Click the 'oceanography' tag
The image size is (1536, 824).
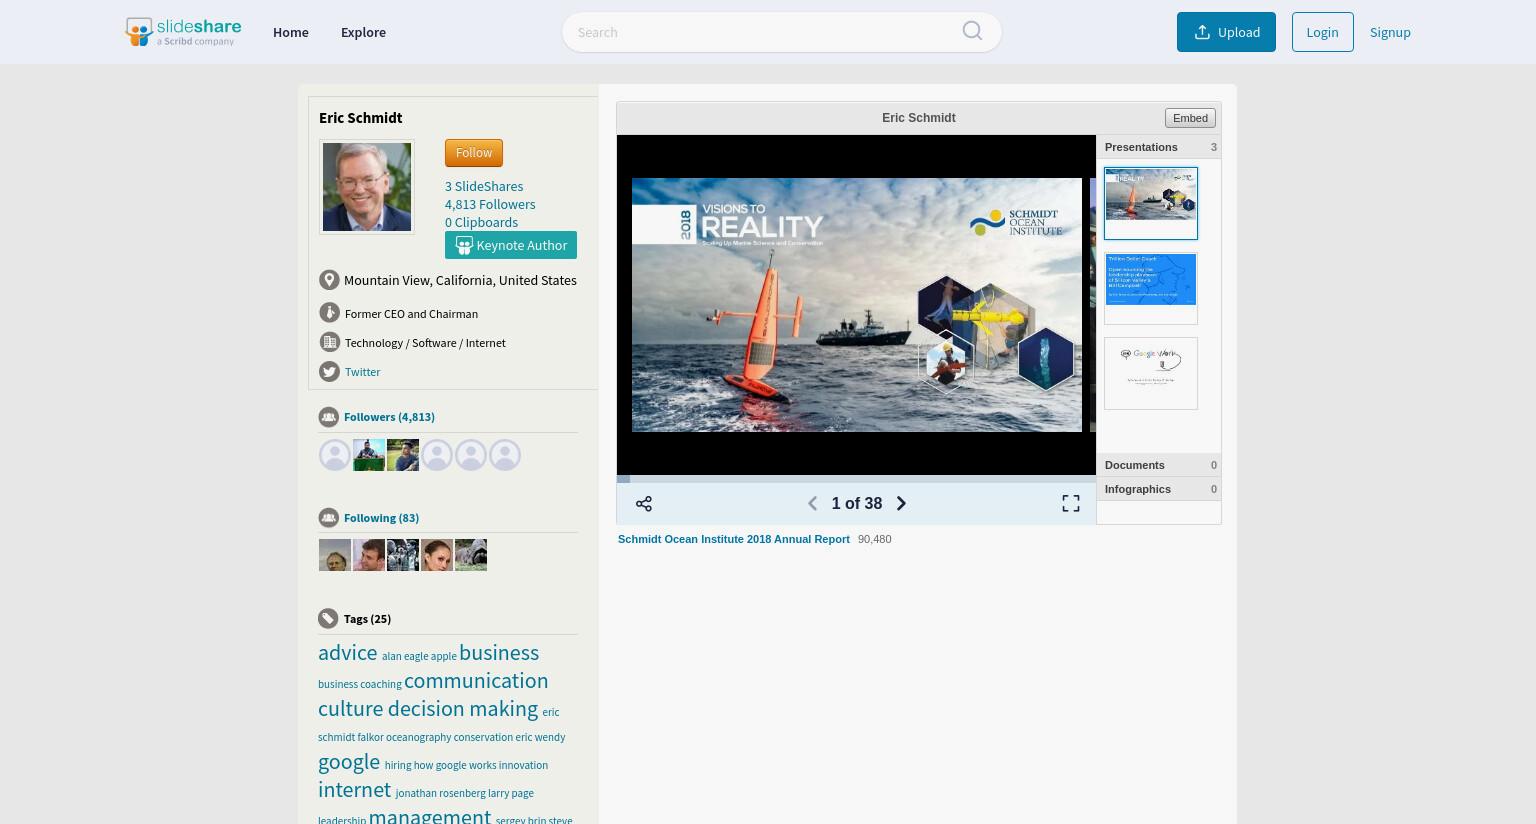pos(418,737)
